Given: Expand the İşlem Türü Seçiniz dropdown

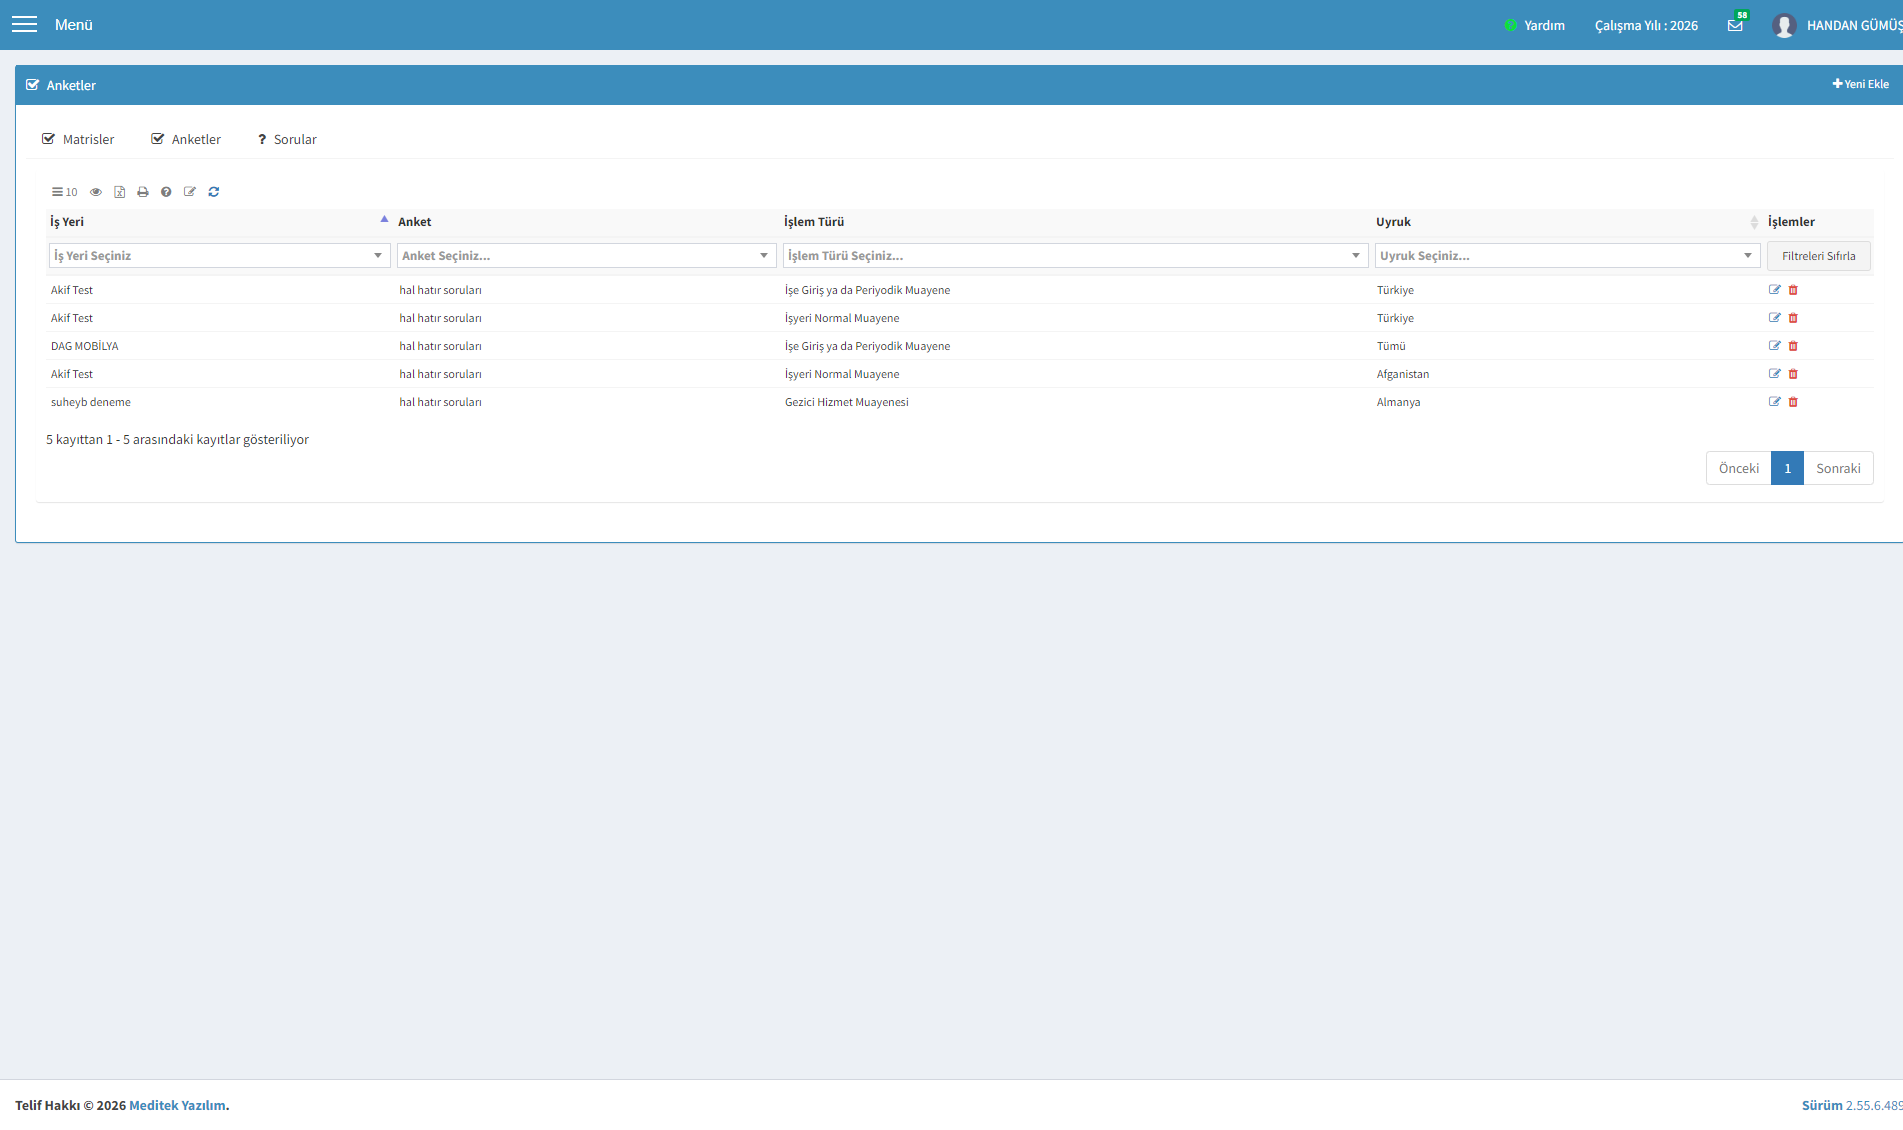Looking at the screenshot, I should pyautogui.click(x=1075, y=256).
